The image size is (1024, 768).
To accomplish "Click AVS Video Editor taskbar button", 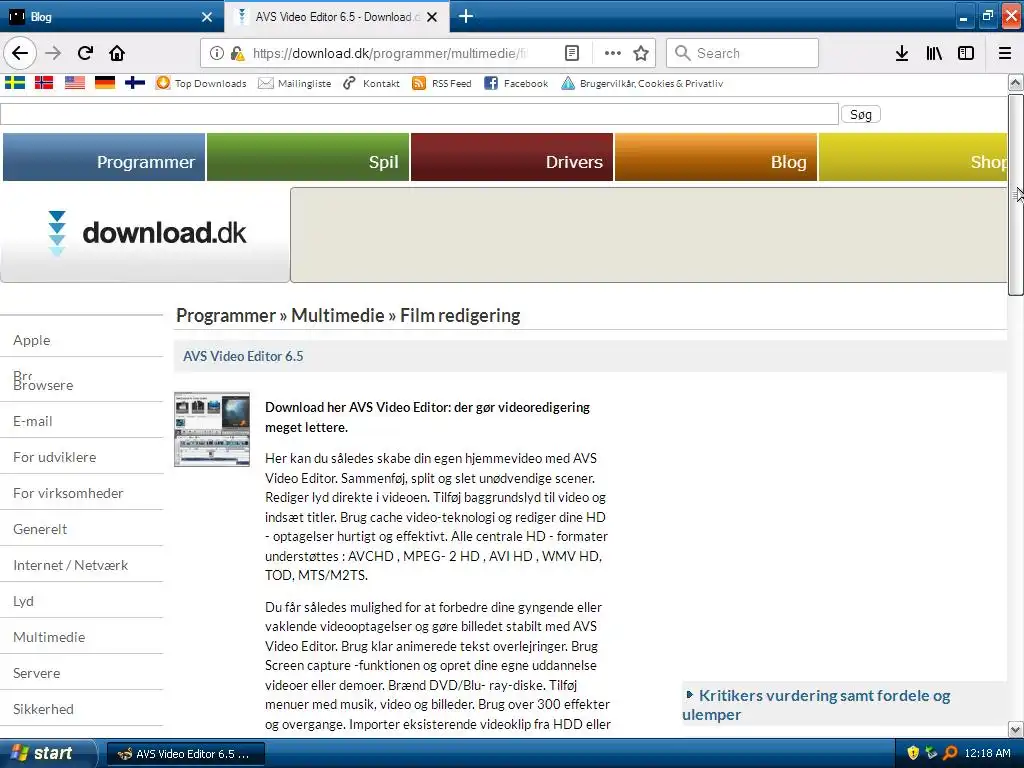I will pyautogui.click(x=185, y=754).
